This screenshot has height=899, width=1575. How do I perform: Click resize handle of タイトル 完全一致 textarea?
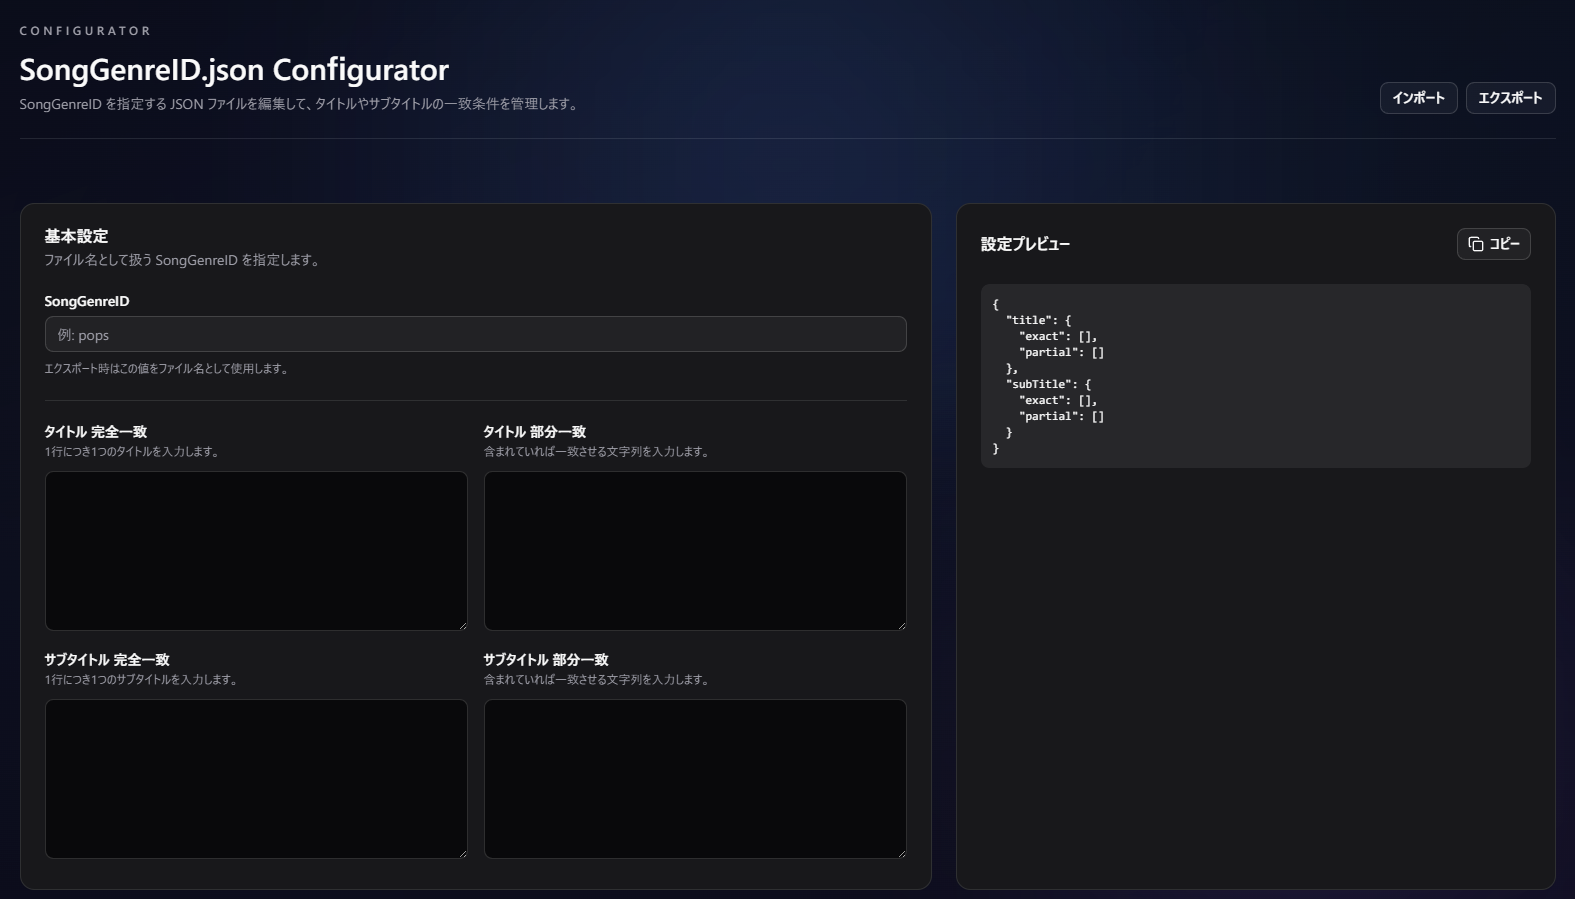pyautogui.click(x=462, y=625)
